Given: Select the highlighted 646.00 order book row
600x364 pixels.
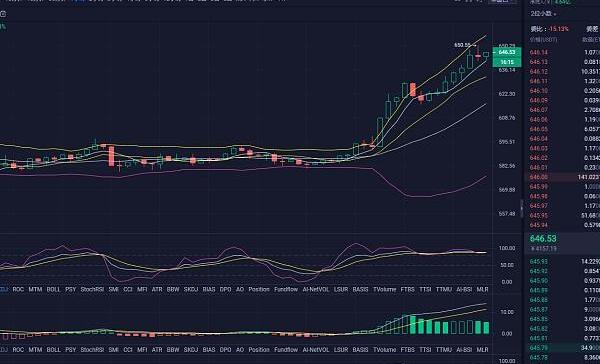Looking at the screenshot, I should [564, 177].
